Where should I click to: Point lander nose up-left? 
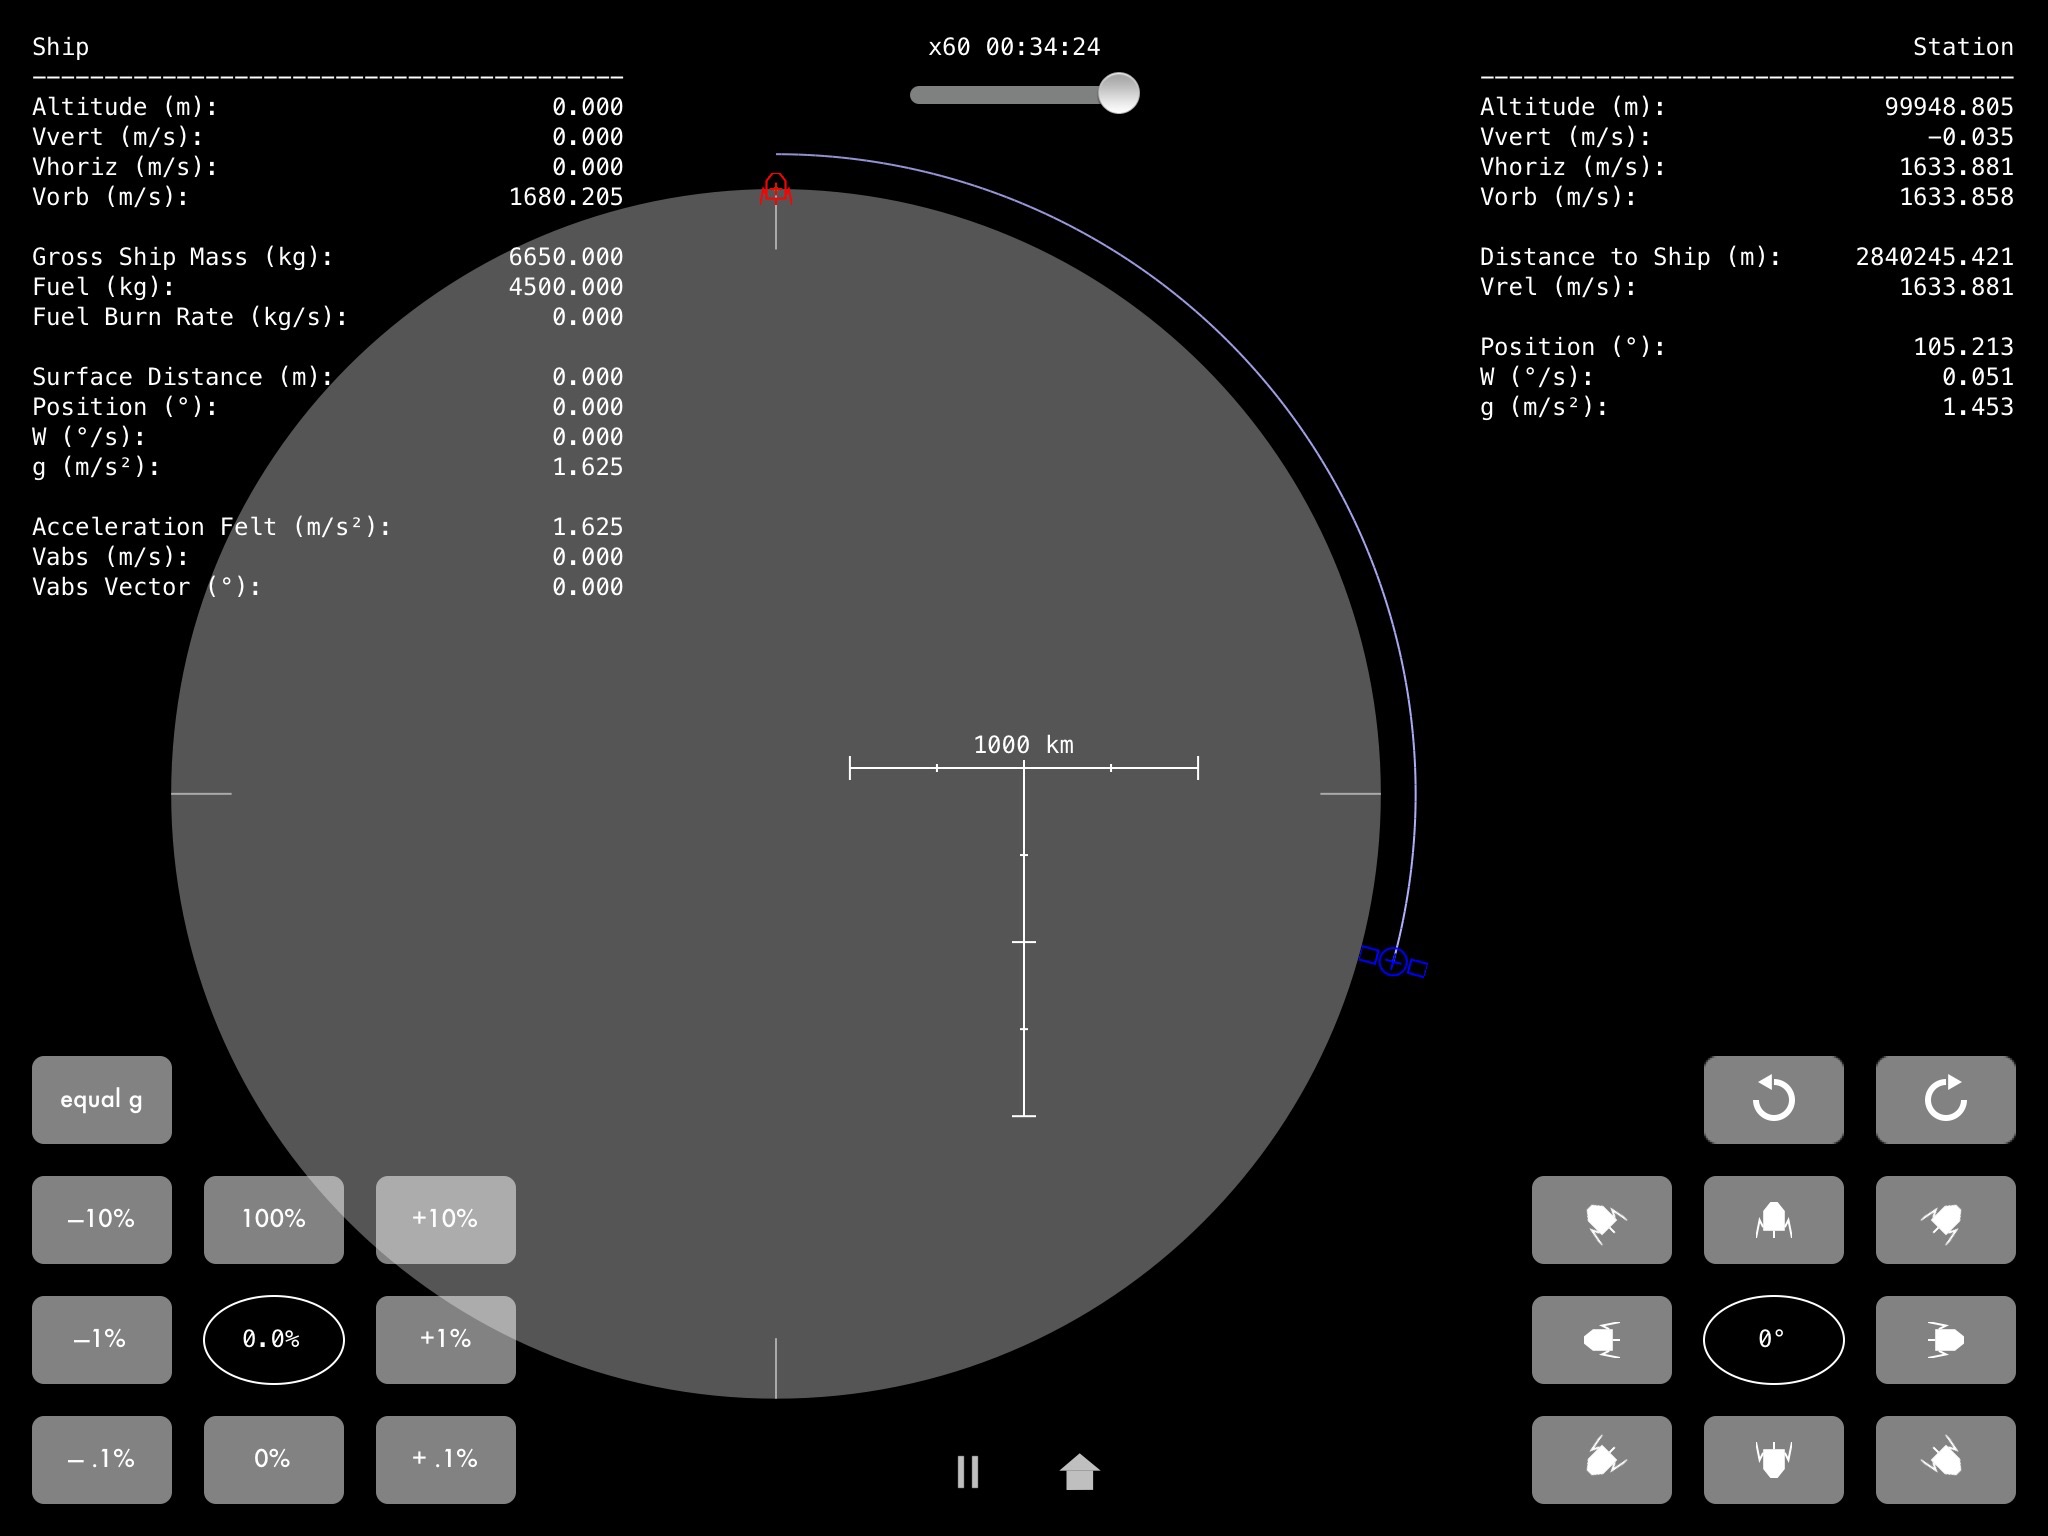pos(1601,1219)
